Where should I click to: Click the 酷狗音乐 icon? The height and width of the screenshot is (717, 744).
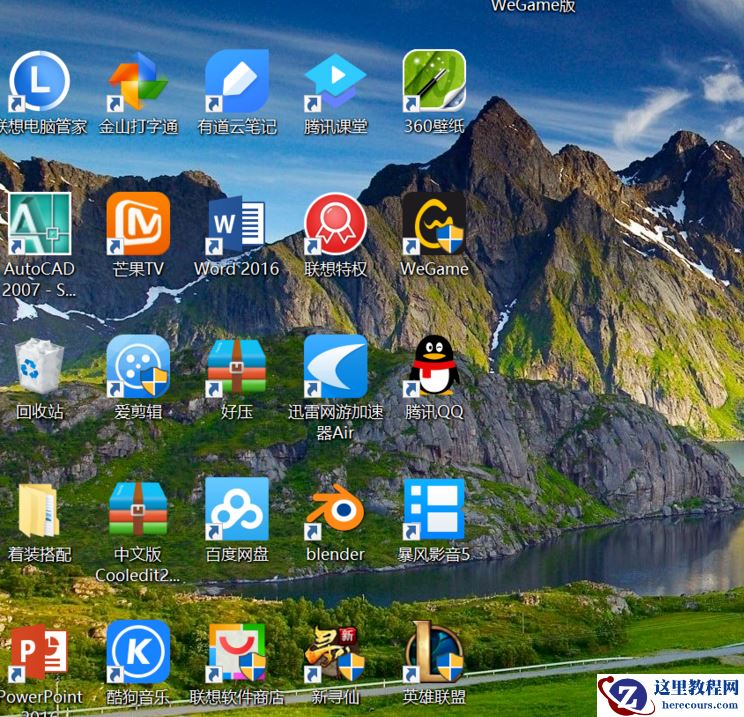tap(138, 652)
